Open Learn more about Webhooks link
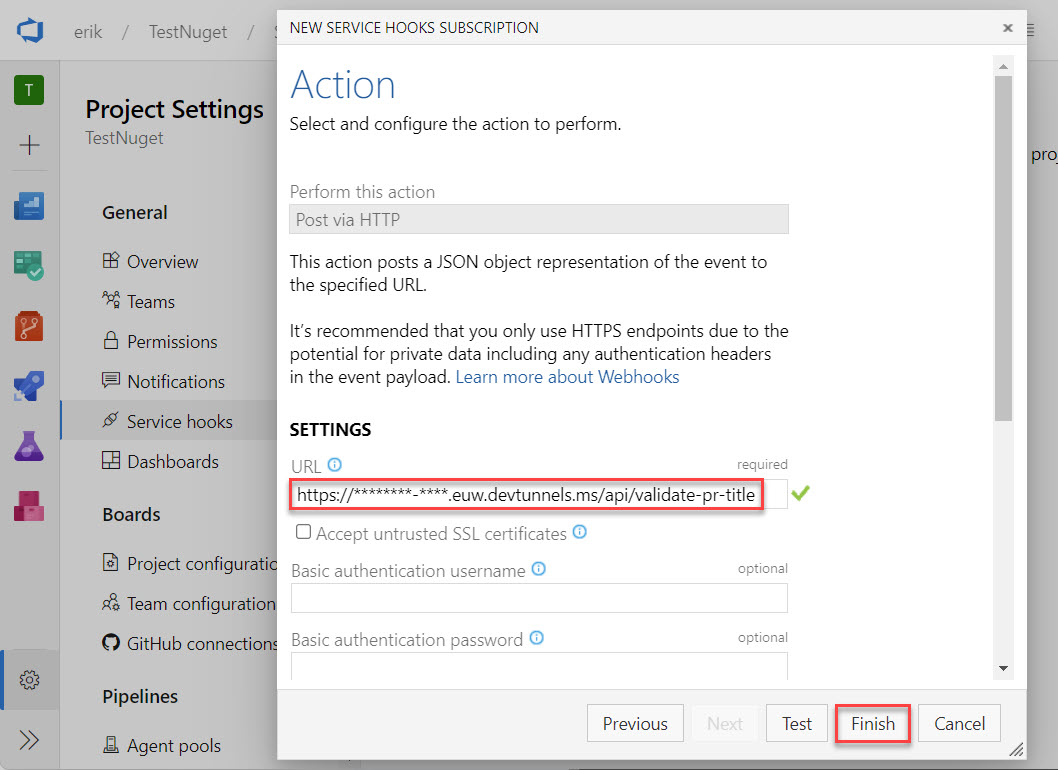 pyautogui.click(x=567, y=377)
